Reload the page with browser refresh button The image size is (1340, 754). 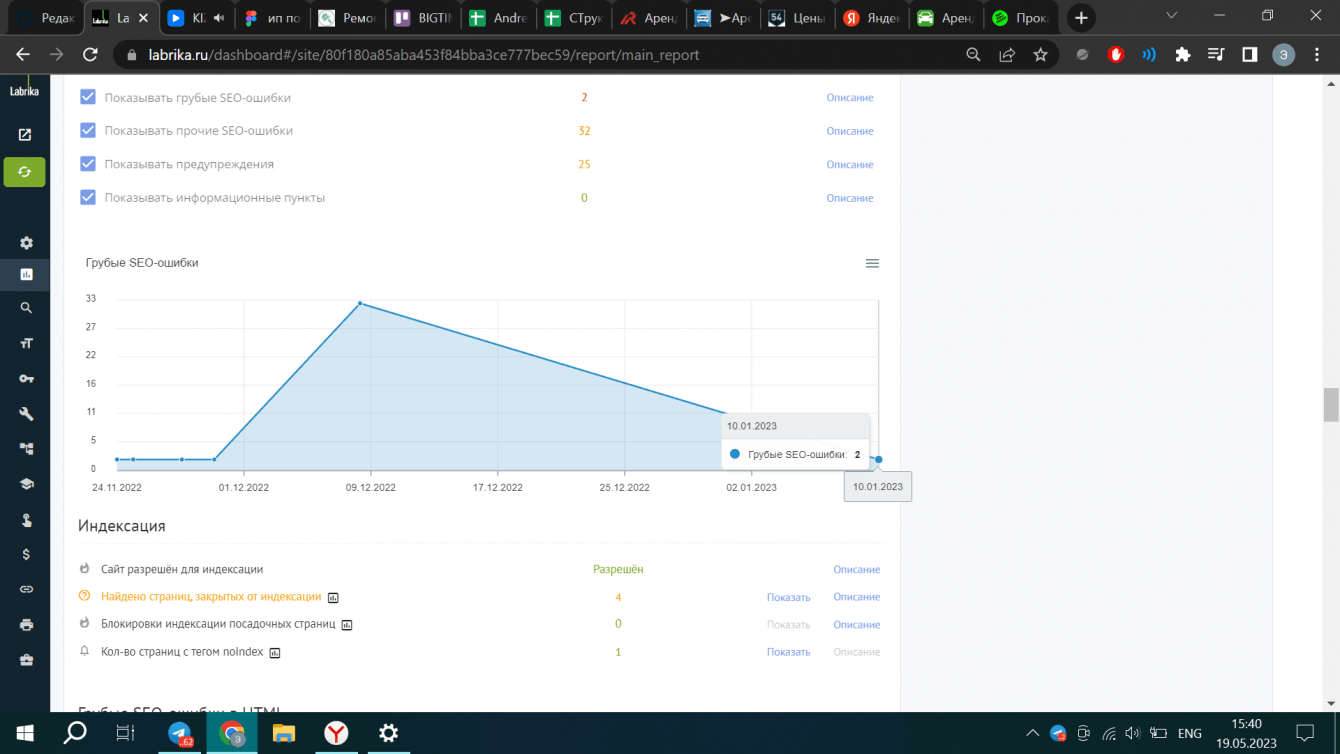tap(90, 55)
